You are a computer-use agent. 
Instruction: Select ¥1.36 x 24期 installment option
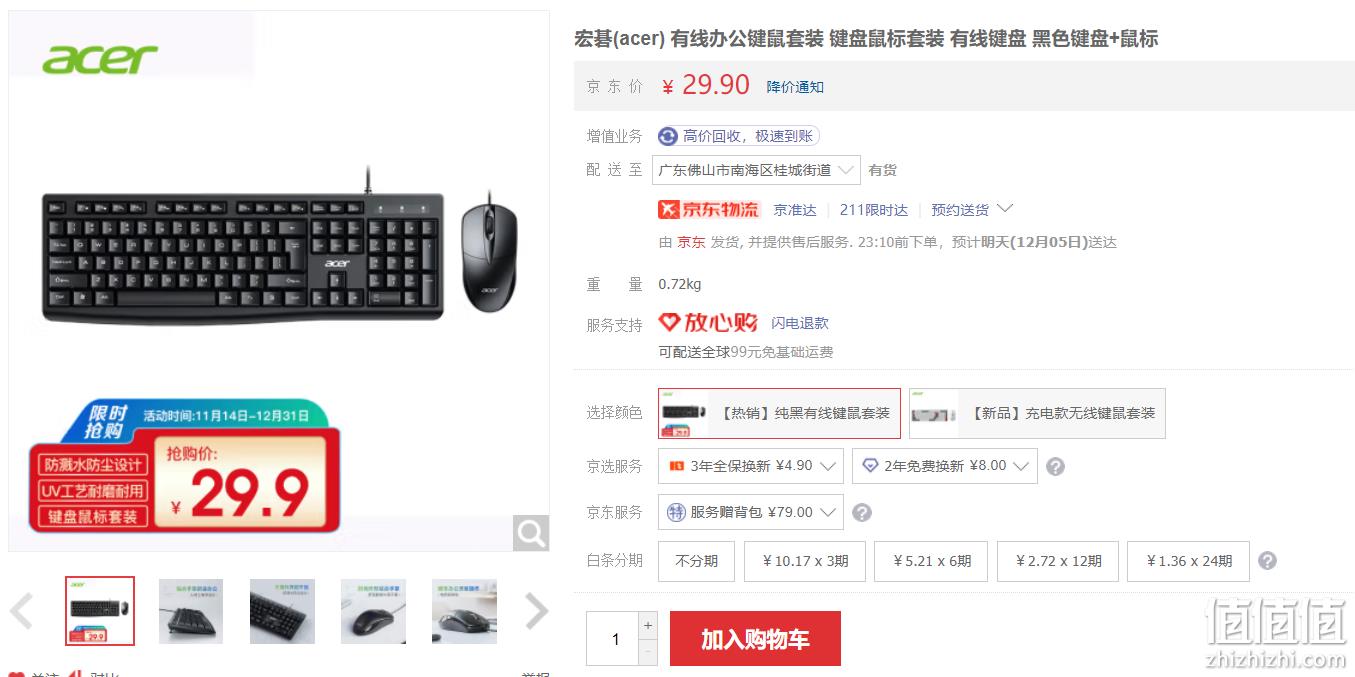pos(1189,561)
